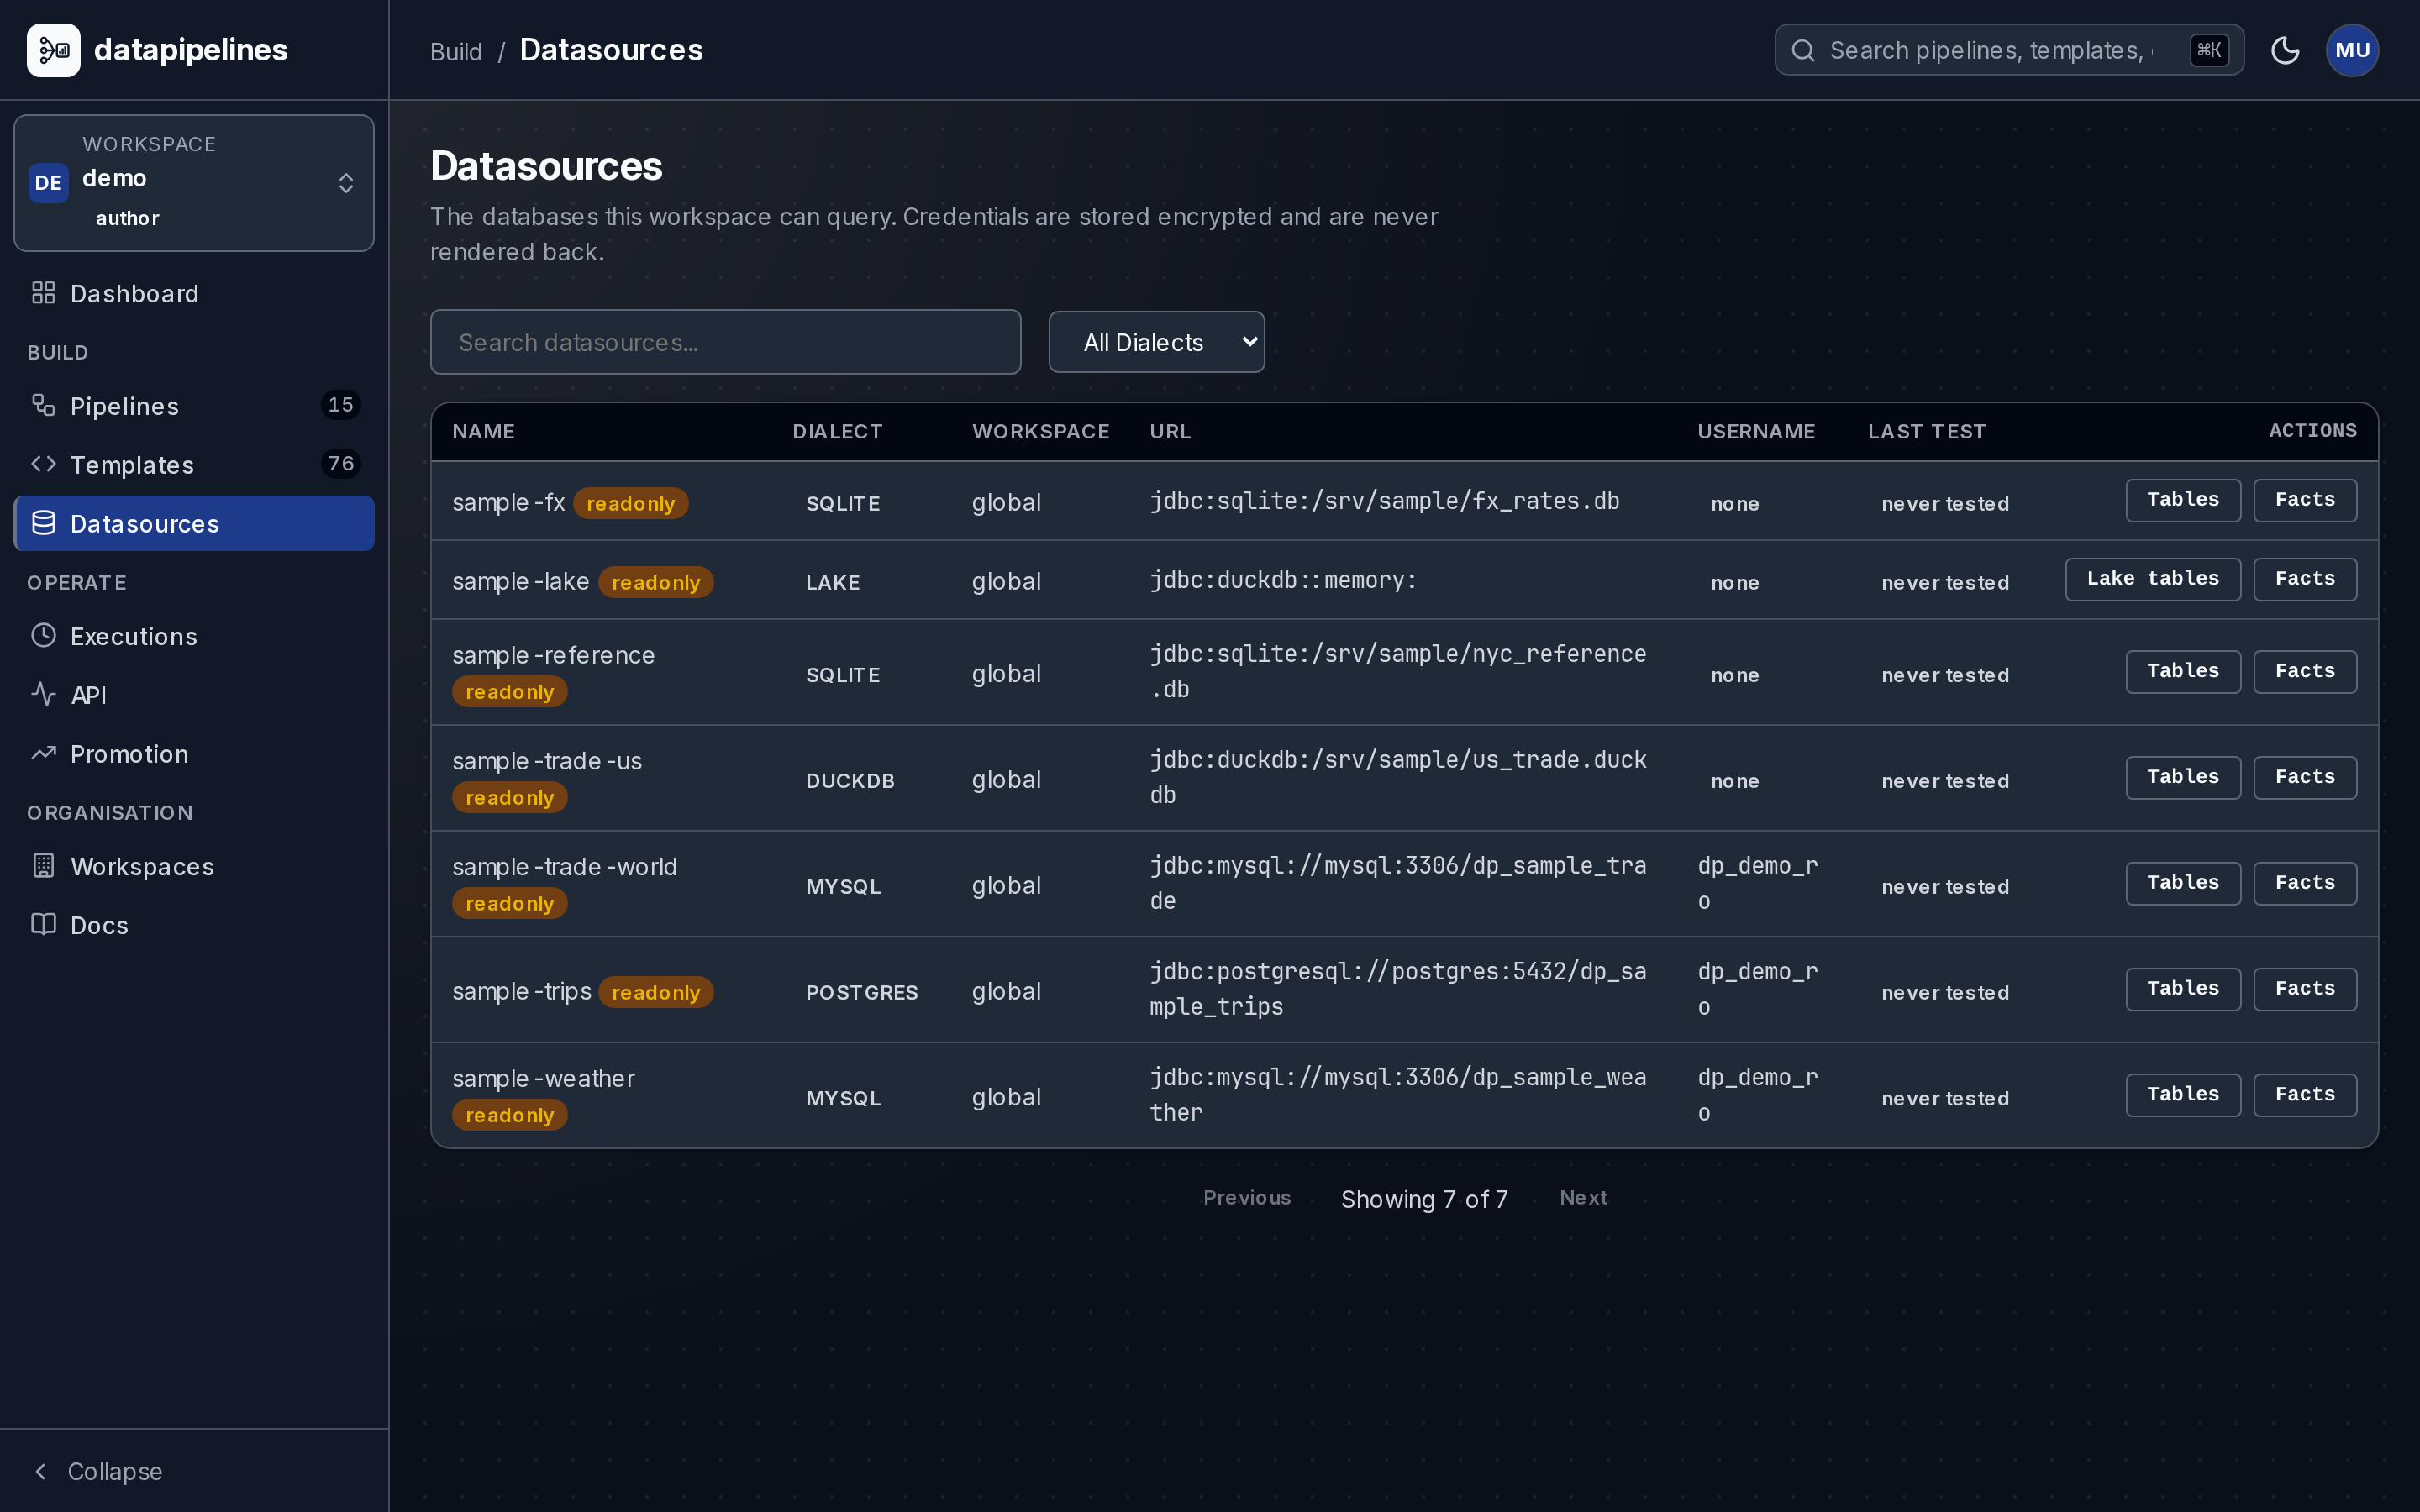Image resolution: width=2420 pixels, height=1512 pixels.
Task: Open Facts for sample-trade-world
Action: 2305,884
